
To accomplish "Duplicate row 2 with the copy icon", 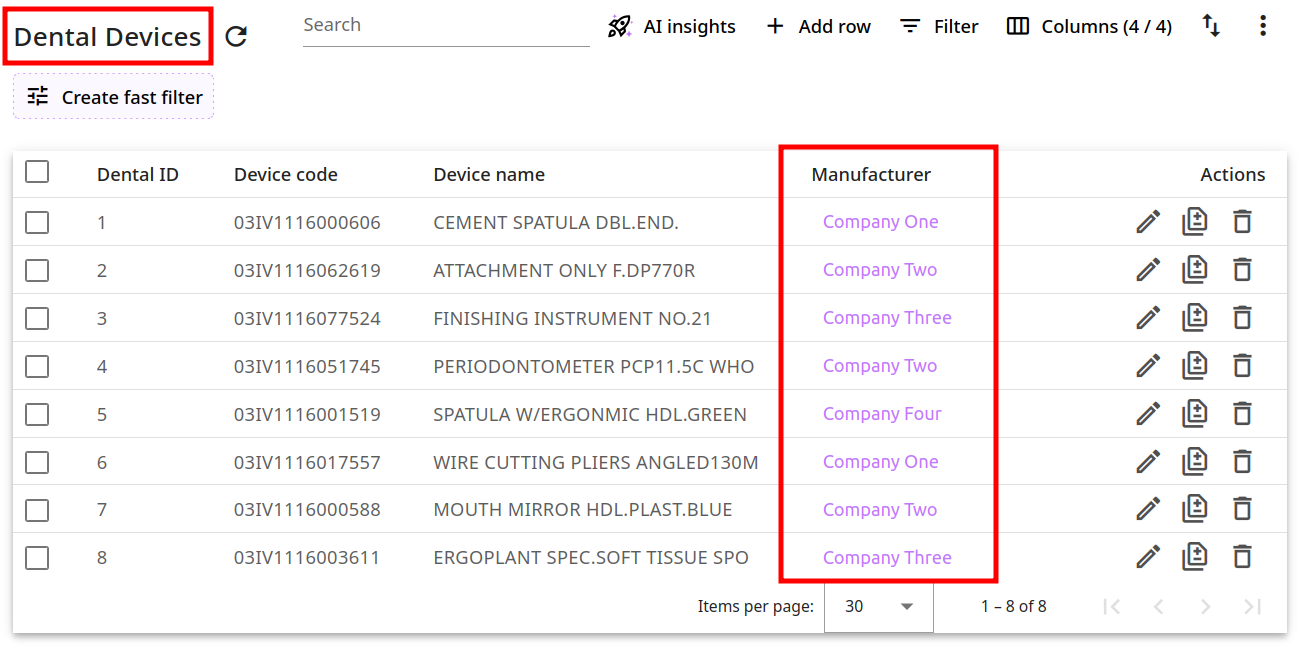I will 1195,270.
